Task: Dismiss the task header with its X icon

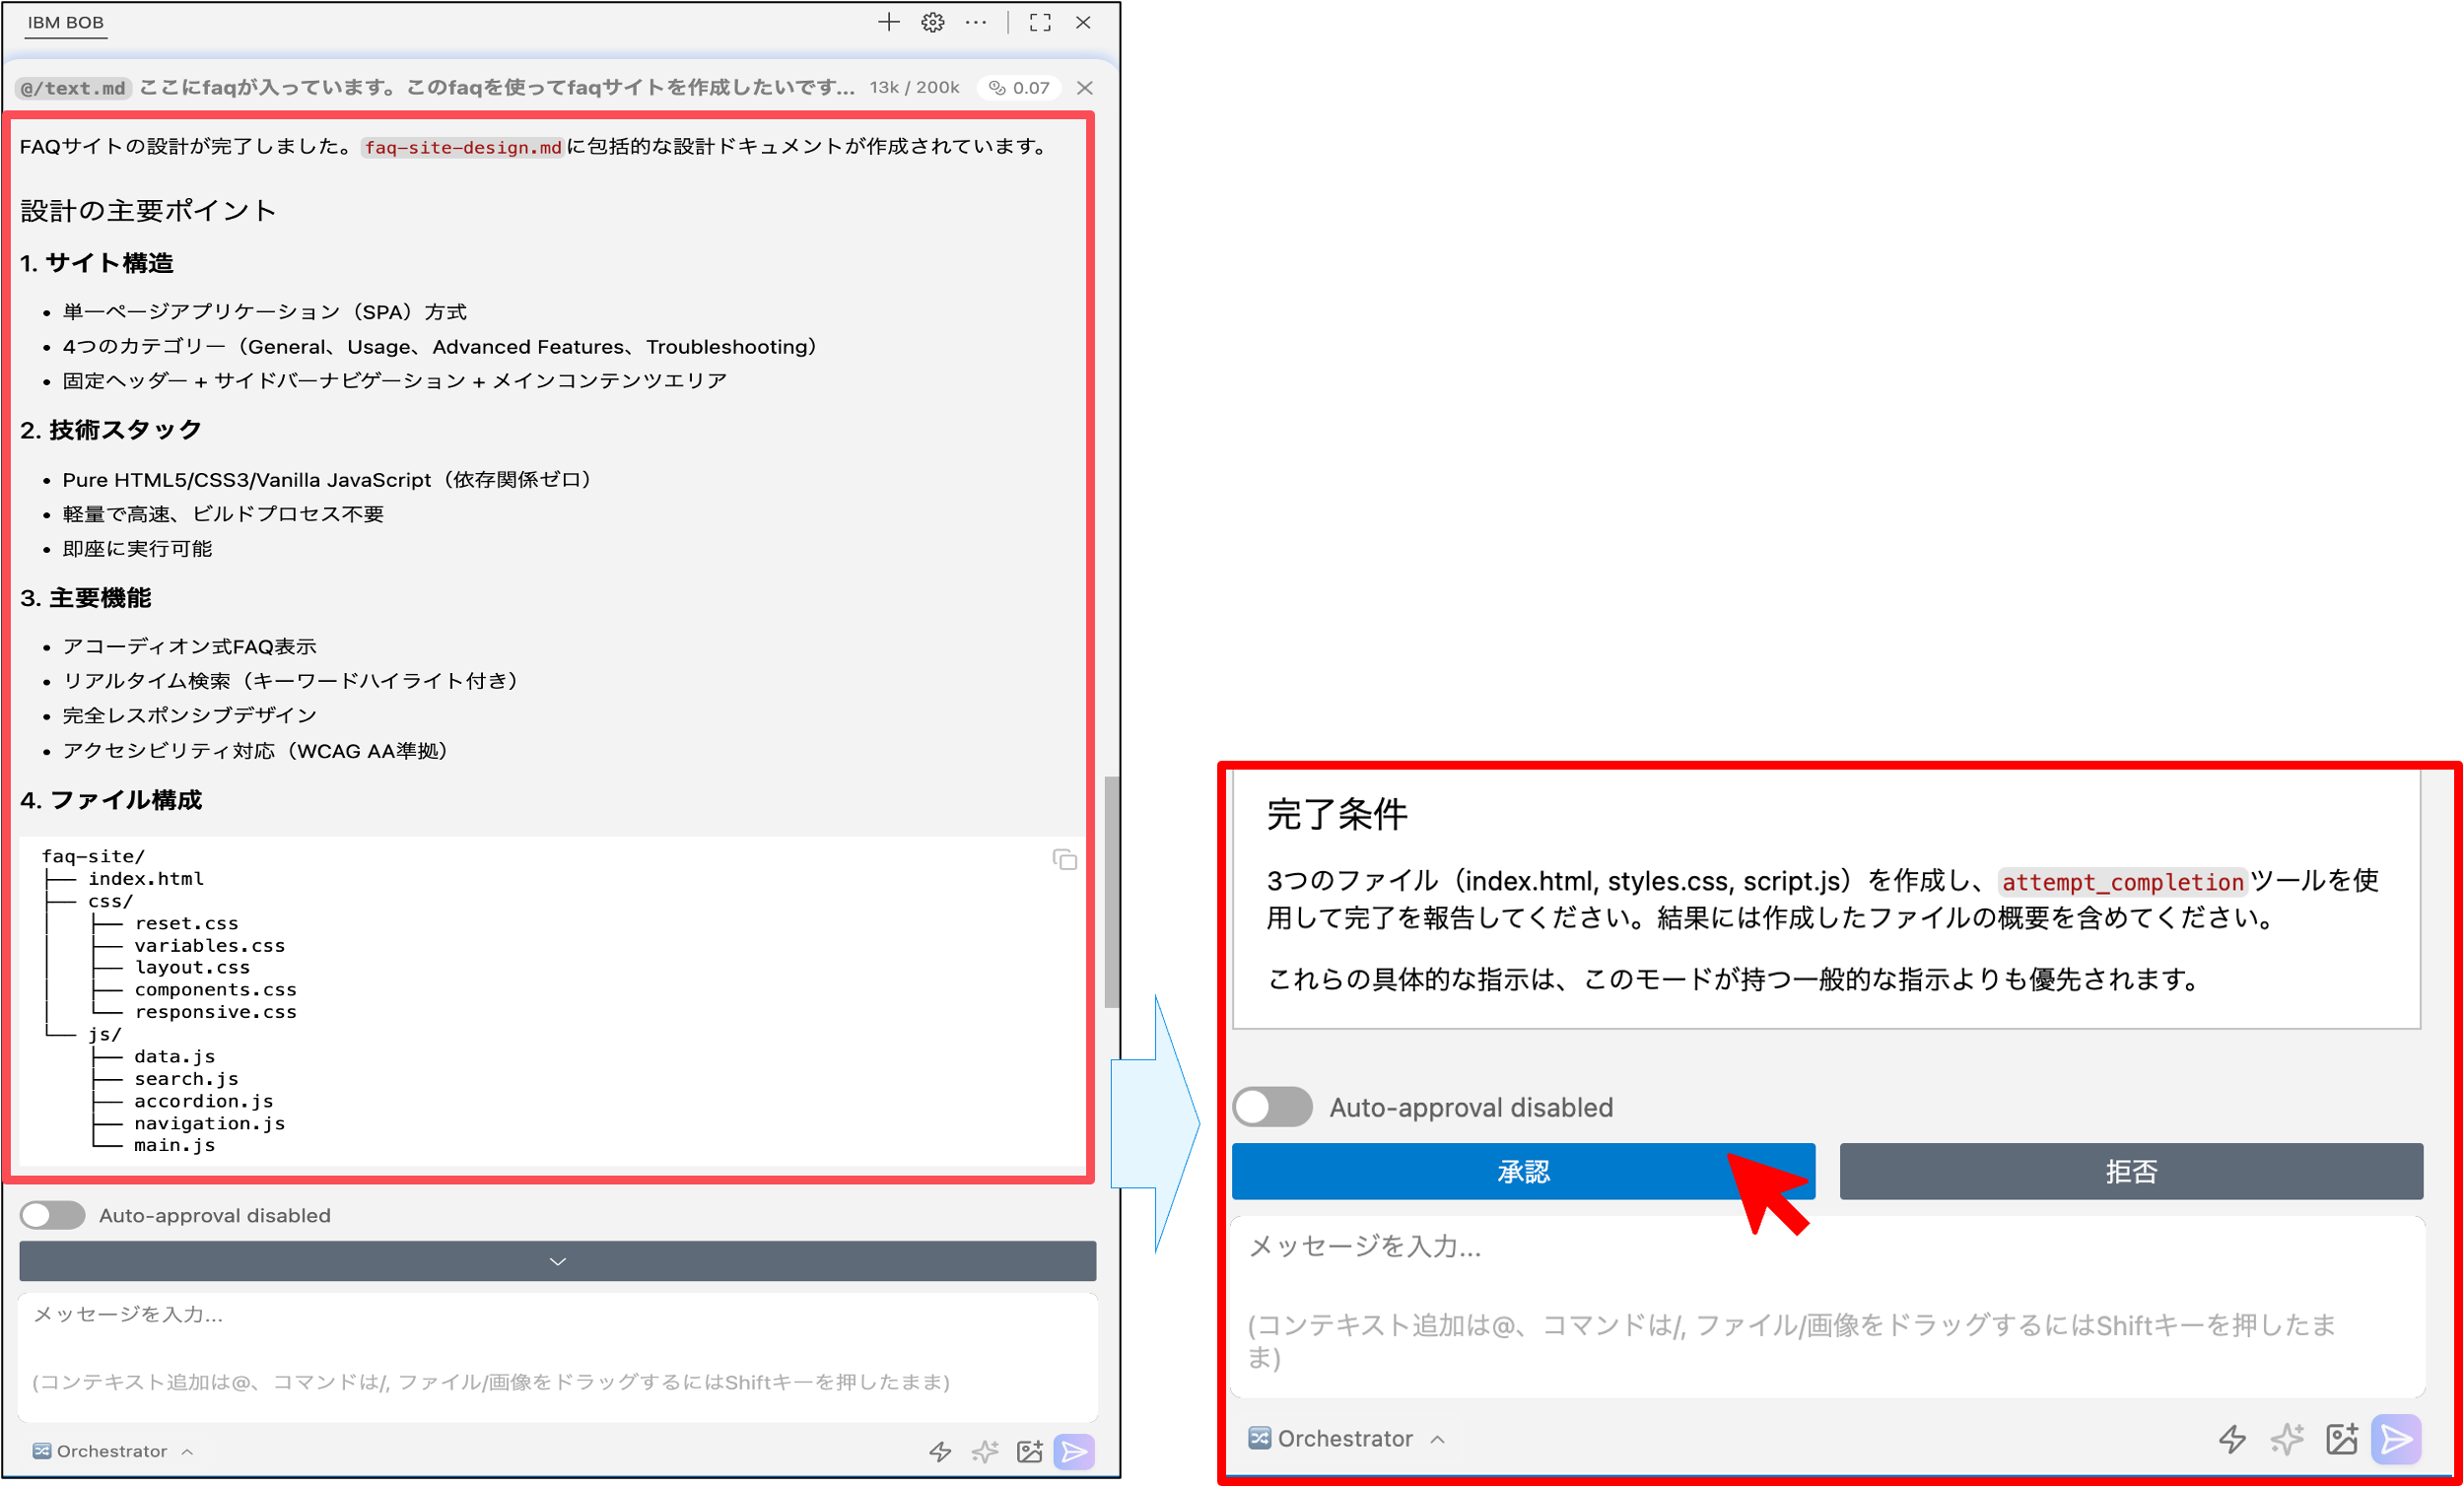Action: click(x=1084, y=88)
